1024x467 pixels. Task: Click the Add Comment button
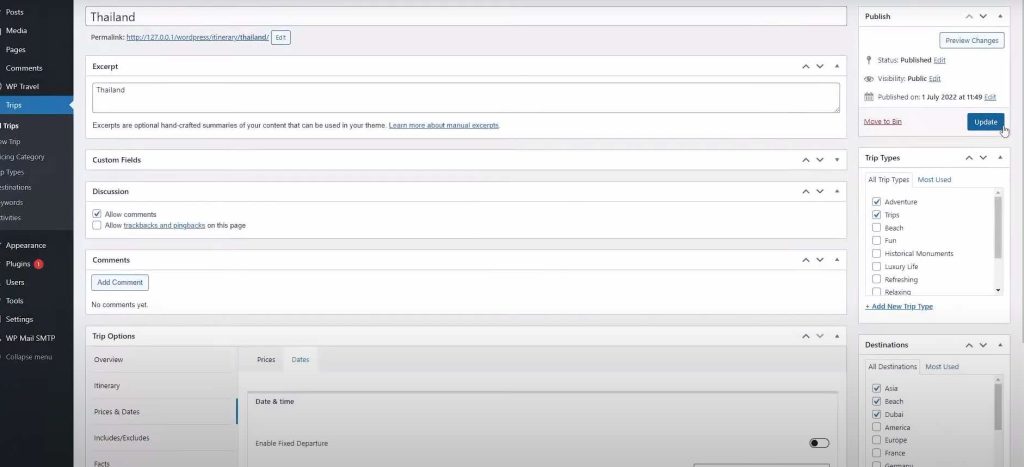(x=120, y=283)
